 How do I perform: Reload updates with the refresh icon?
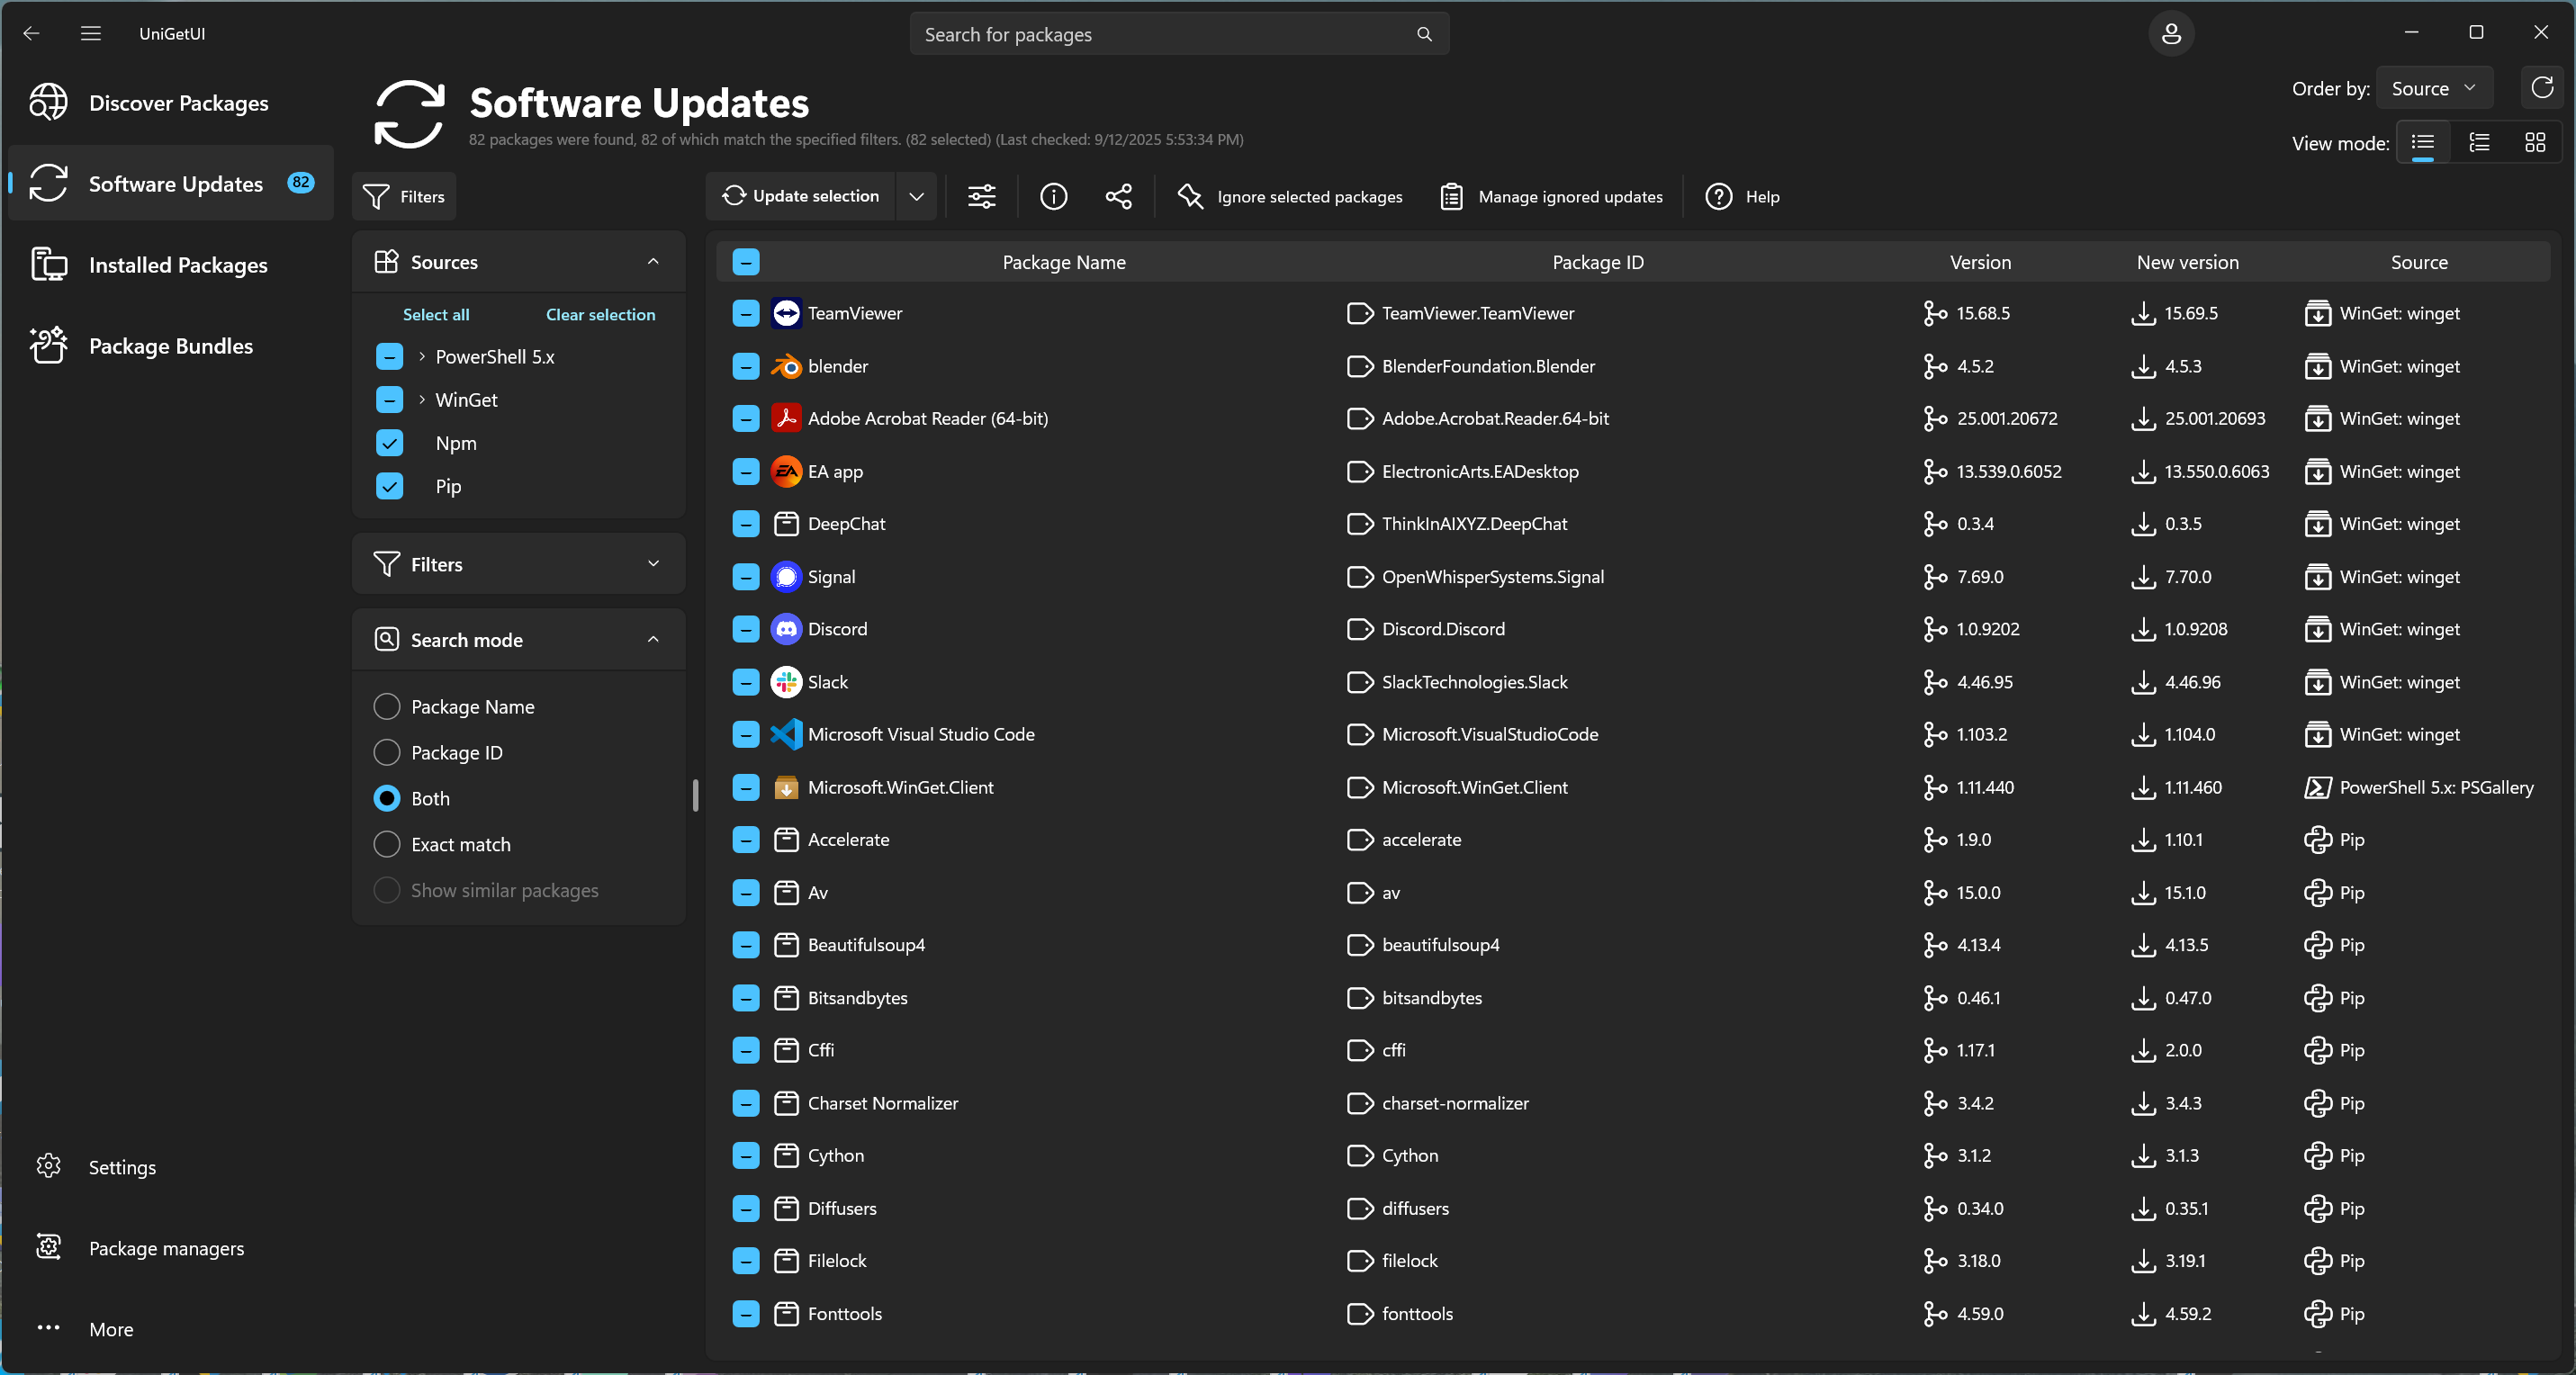pos(2541,88)
